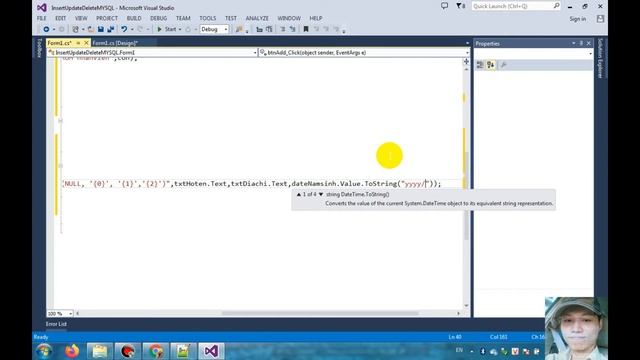
Task: Click the editor horizontal scrollbar thumb
Action: (x=320, y=313)
